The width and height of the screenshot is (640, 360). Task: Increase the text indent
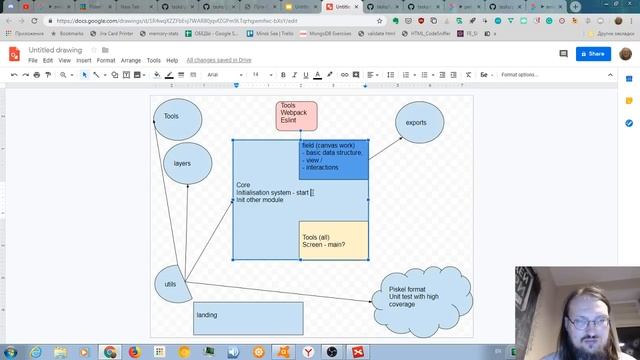pos(453,75)
